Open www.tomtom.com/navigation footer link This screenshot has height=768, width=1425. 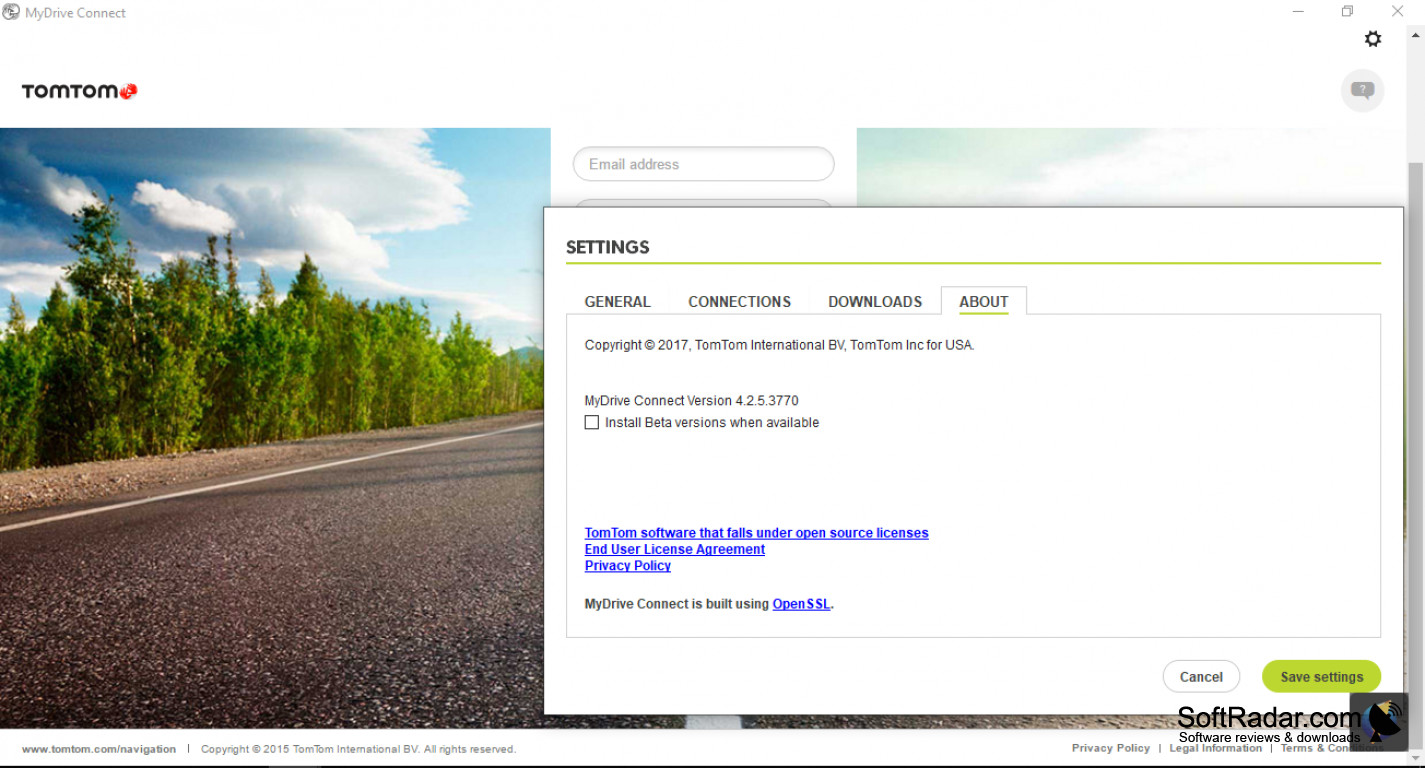(x=99, y=749)
